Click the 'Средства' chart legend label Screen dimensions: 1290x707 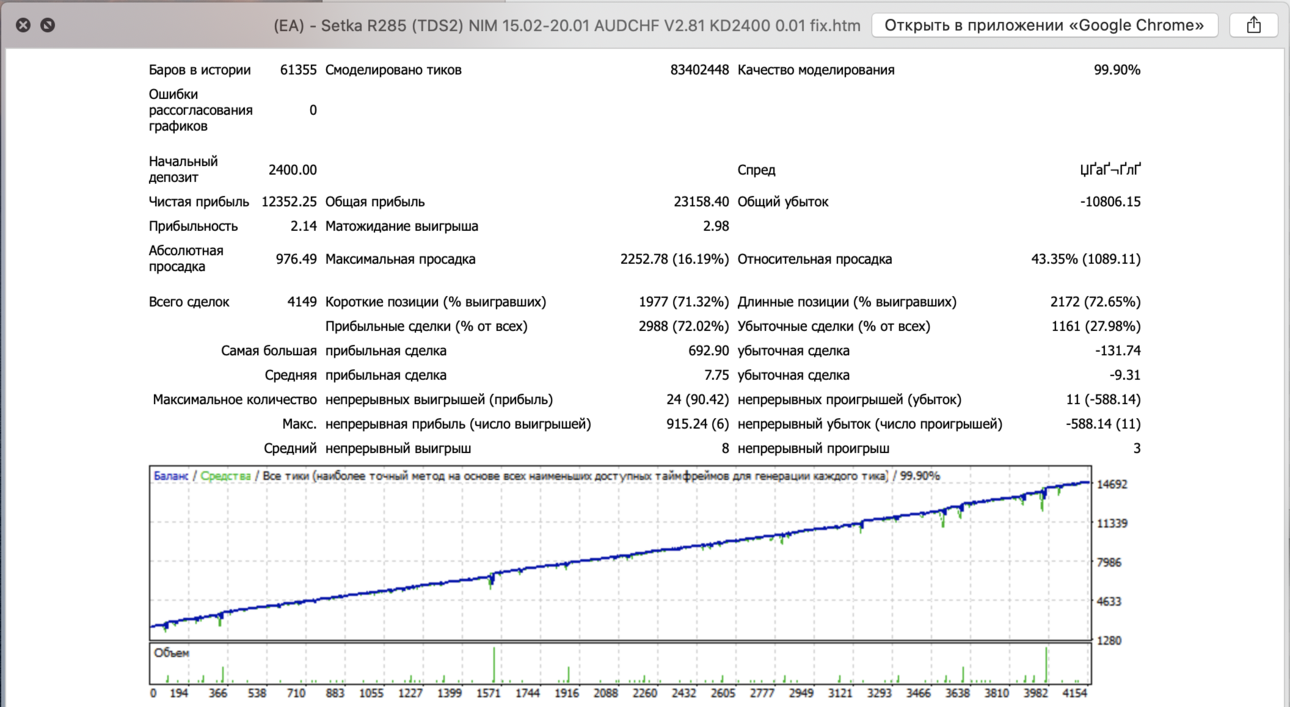click(x=226, y=476)
